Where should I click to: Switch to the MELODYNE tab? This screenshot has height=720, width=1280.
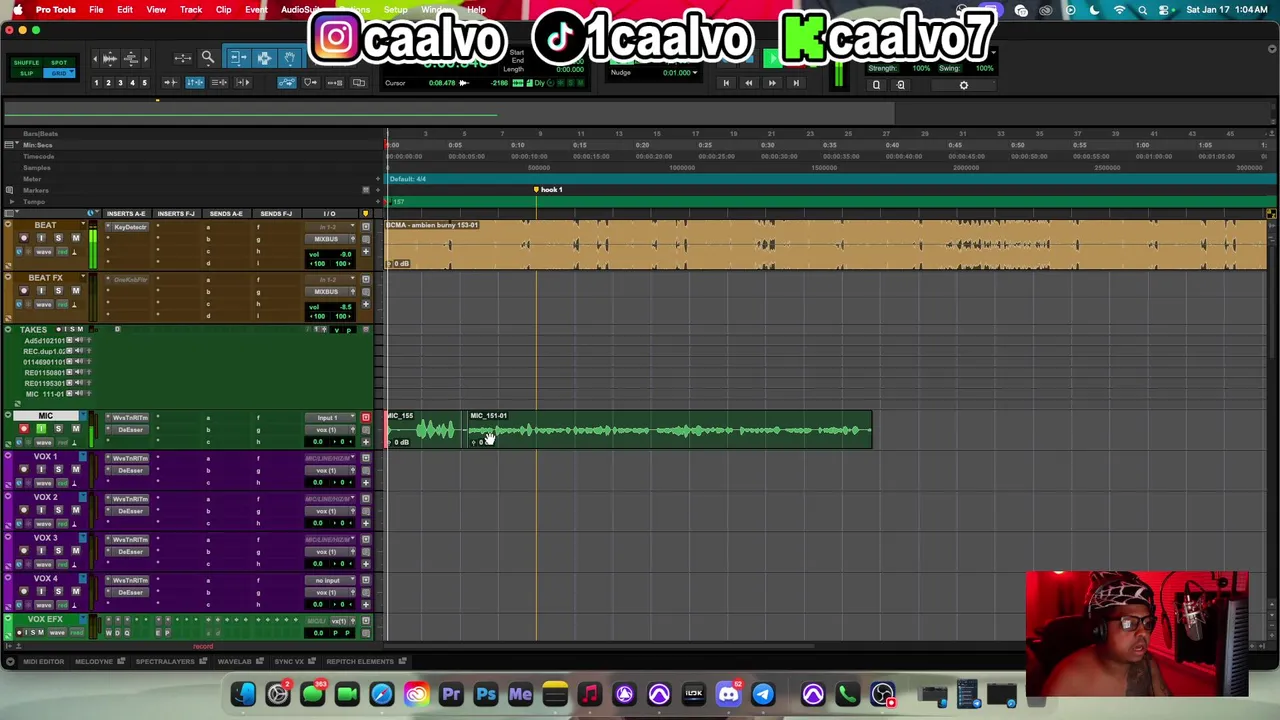click(x=98, y=661)
